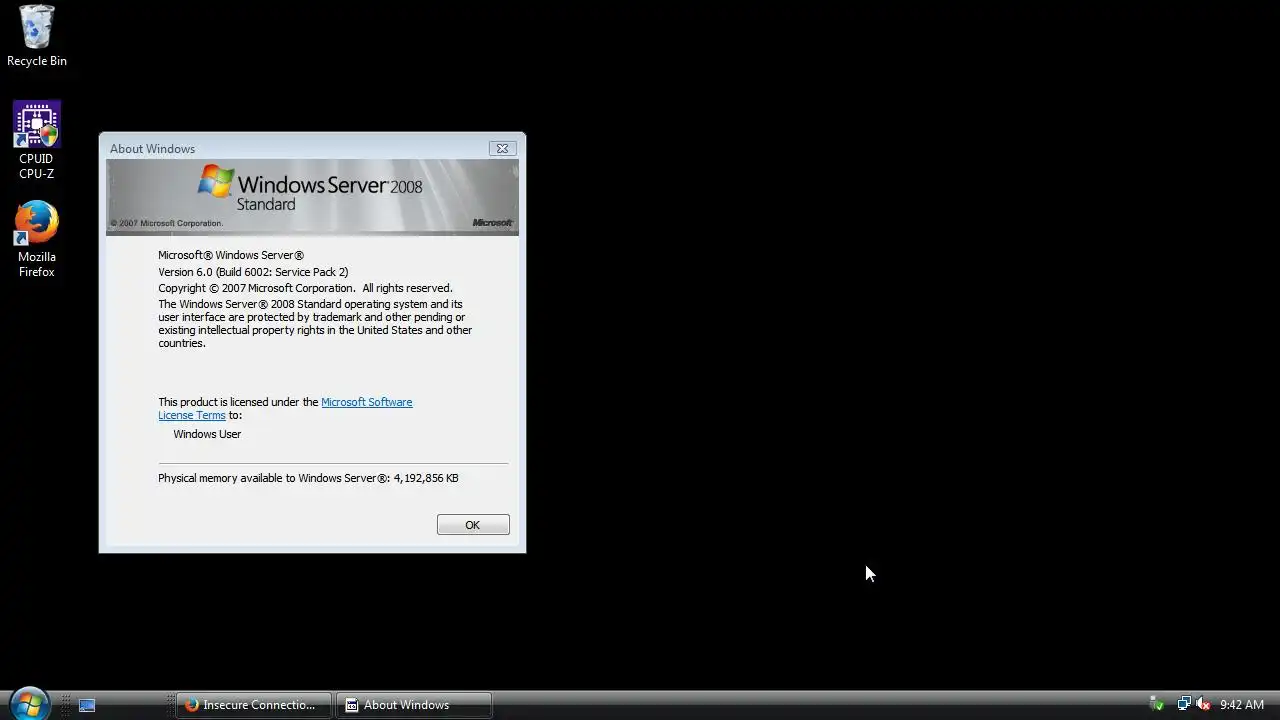This screenshot has height=720, width=1280.
Task: Close the About Windows dialog
Action: pyautogui.click(x=503, y=148)
